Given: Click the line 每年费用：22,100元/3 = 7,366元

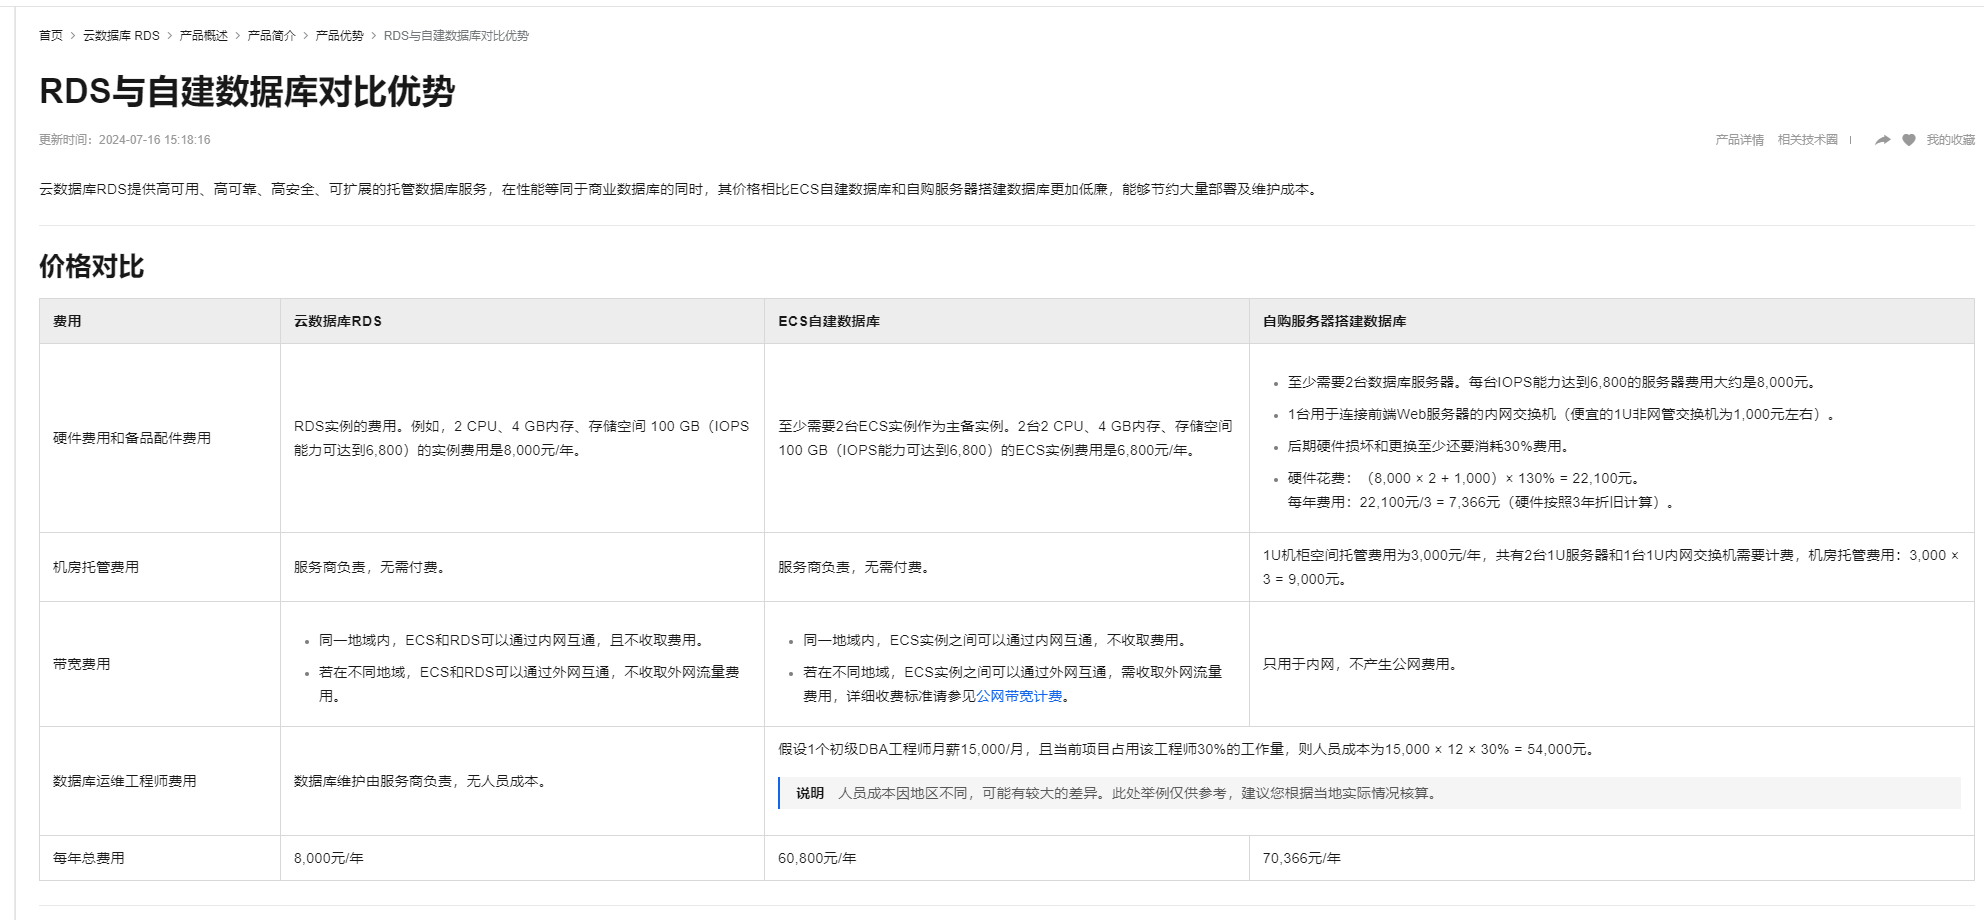Looking at the screenshot, I should coord(1483,502).
